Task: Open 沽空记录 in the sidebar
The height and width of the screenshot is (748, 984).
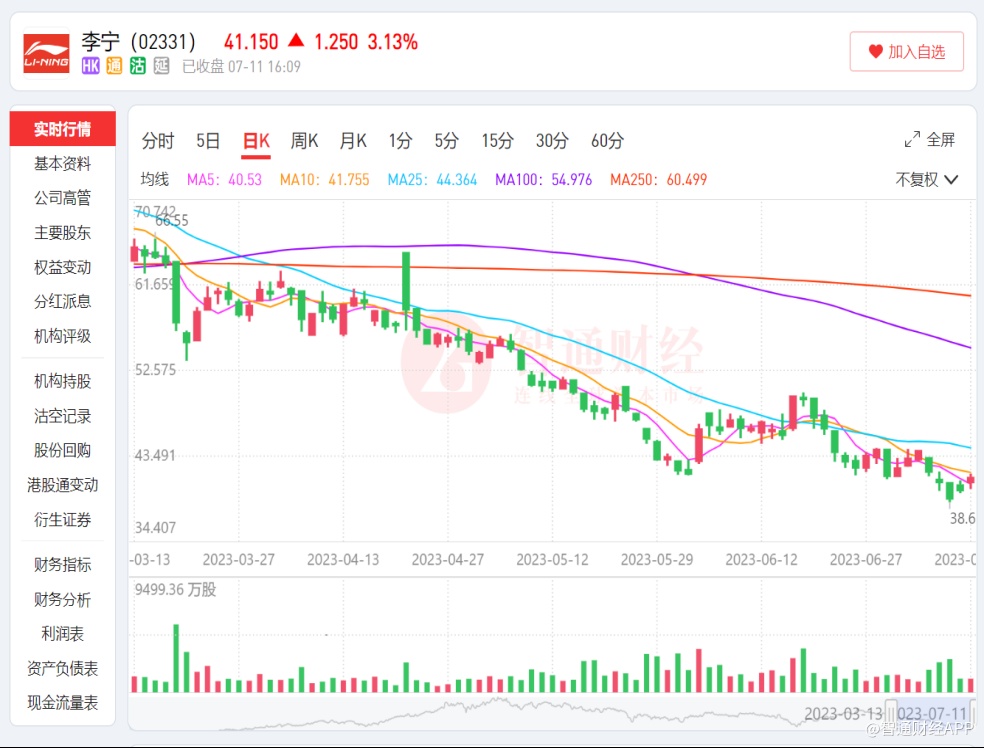Action: 63,416
